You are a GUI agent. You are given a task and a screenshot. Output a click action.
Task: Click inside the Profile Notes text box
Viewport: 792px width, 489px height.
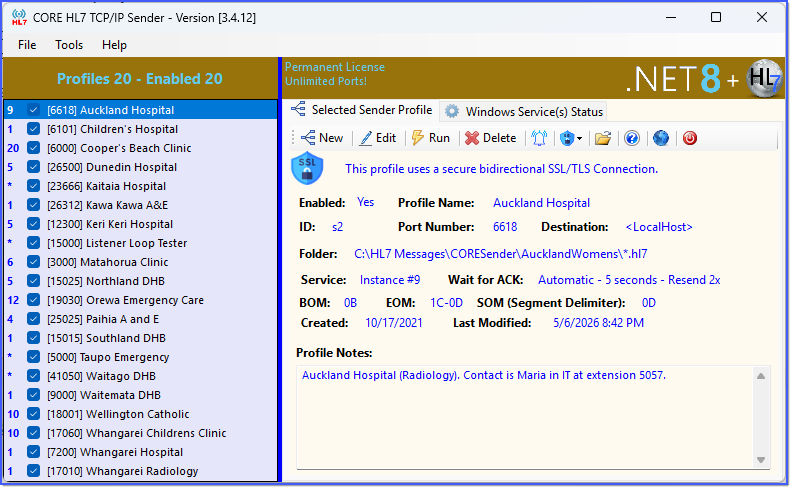[x=525, y=418]
